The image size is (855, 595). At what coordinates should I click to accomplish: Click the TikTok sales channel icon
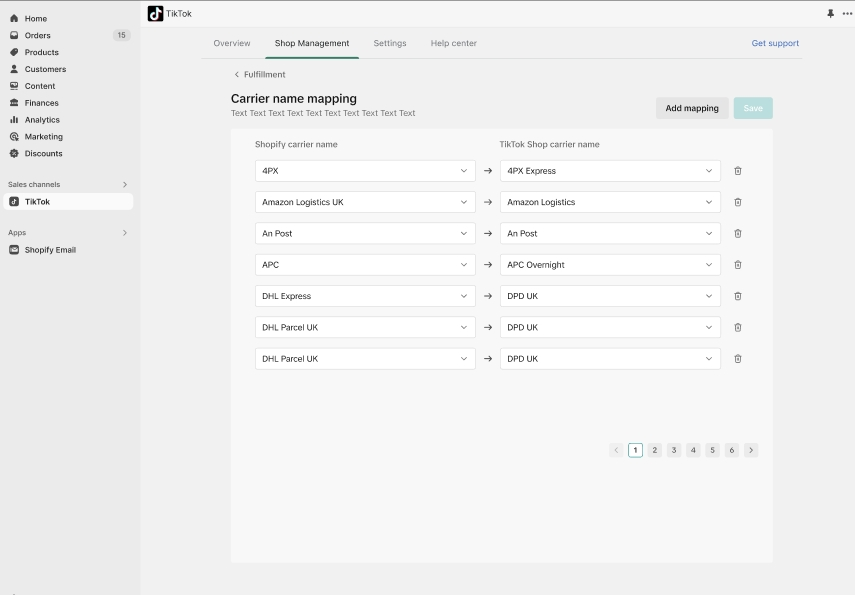click(x=14, y=202)
